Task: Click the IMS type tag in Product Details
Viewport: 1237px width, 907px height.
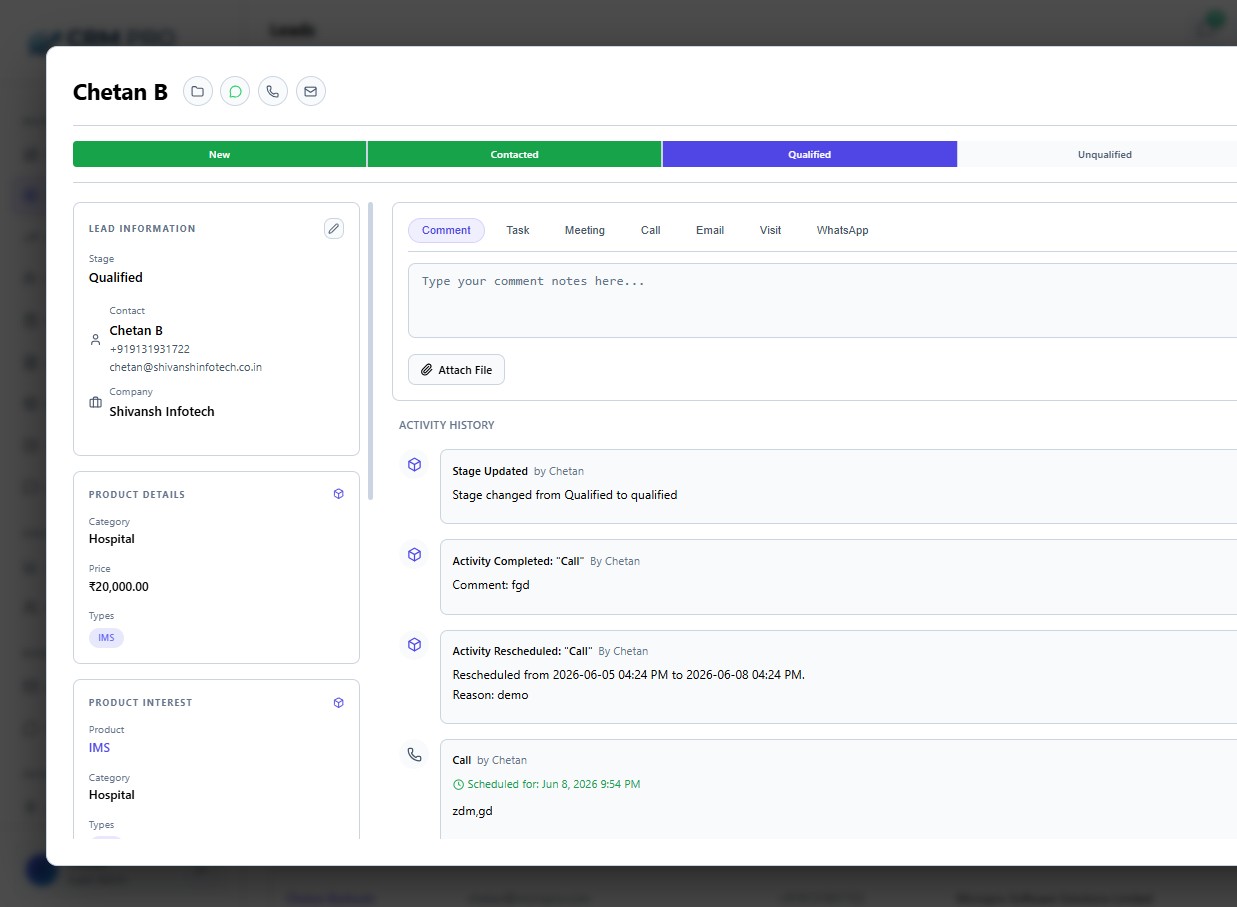Action: coord(106,638)
